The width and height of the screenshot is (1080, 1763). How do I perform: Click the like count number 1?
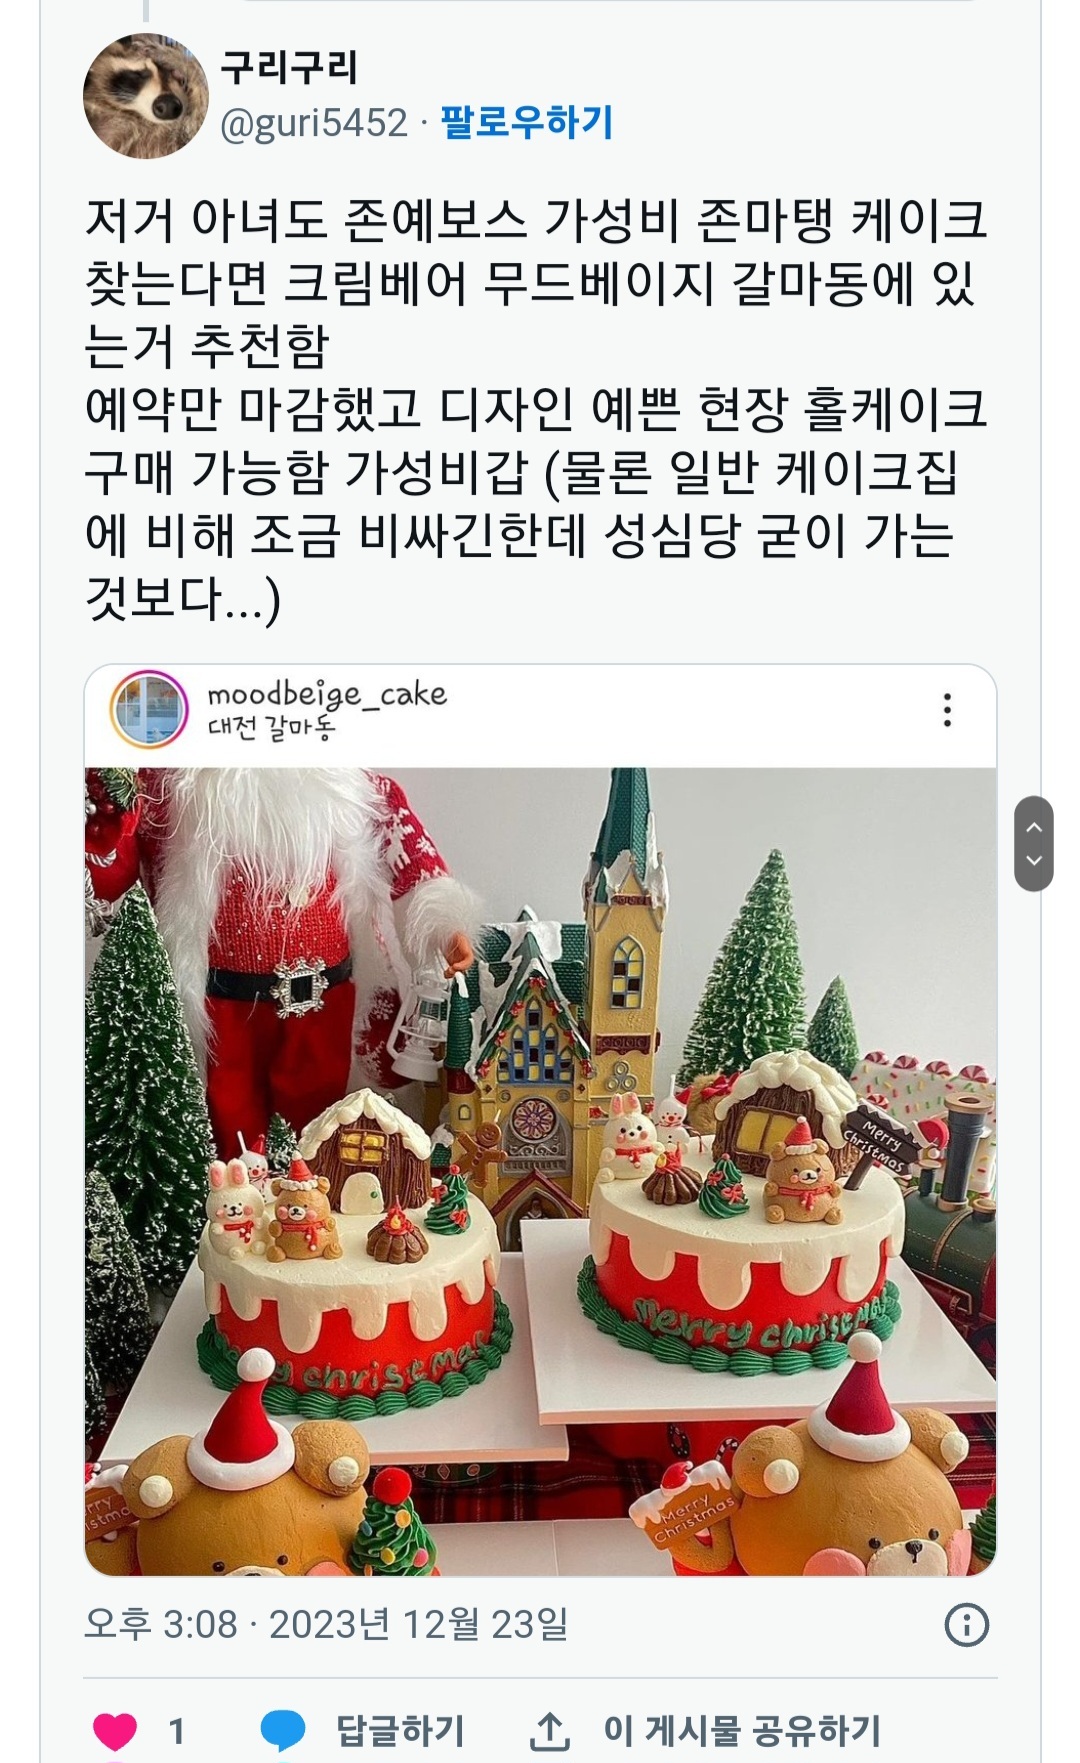pos(177,1731)
